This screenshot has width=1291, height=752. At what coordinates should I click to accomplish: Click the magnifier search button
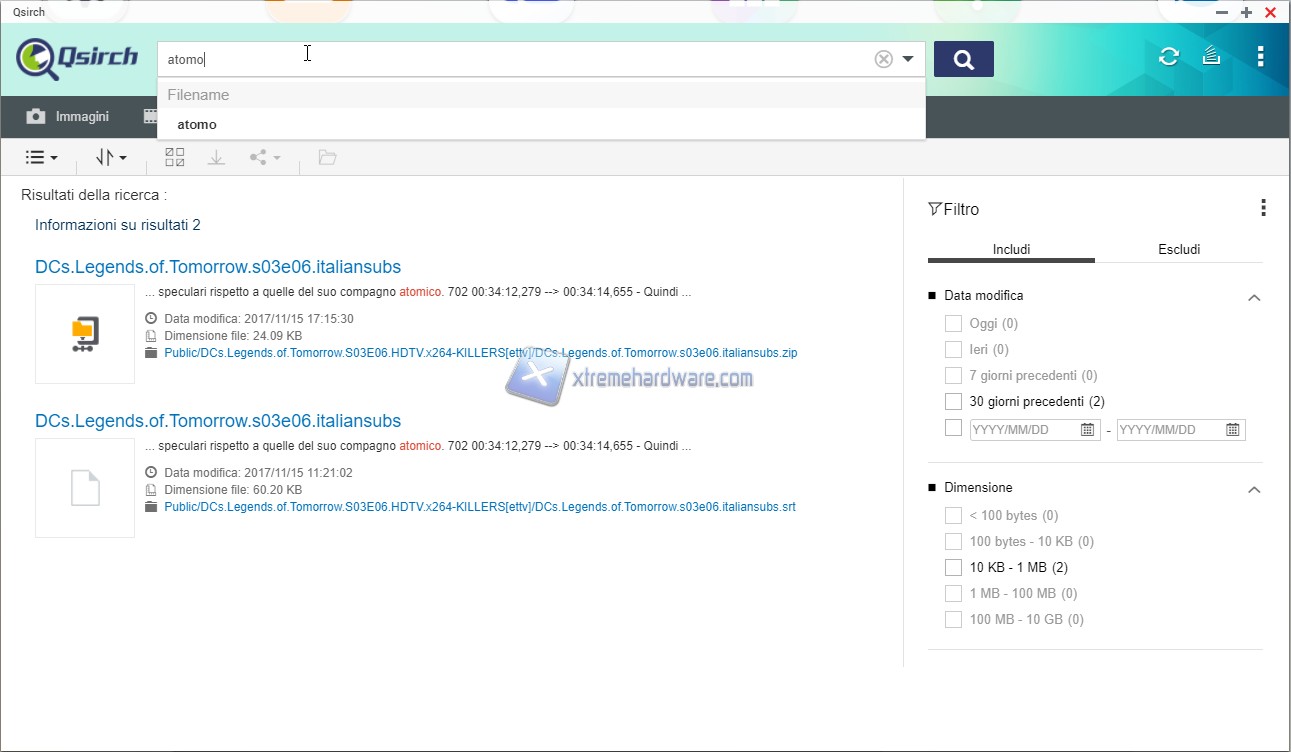coord(963,59)
